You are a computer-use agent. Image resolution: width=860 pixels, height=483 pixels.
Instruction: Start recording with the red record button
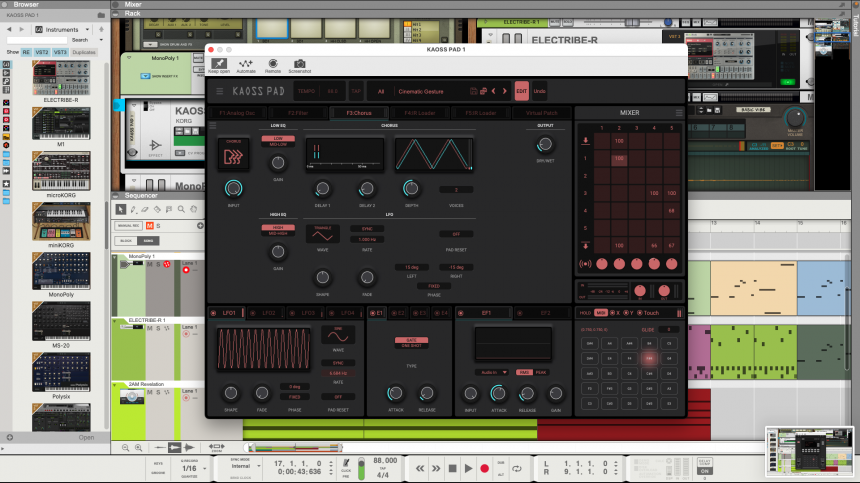tap(484, 468)
